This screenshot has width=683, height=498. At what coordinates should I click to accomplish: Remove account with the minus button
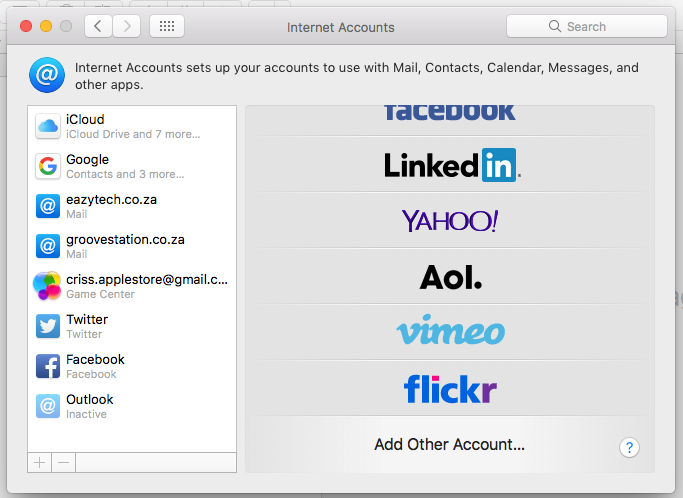pos(64,462)
